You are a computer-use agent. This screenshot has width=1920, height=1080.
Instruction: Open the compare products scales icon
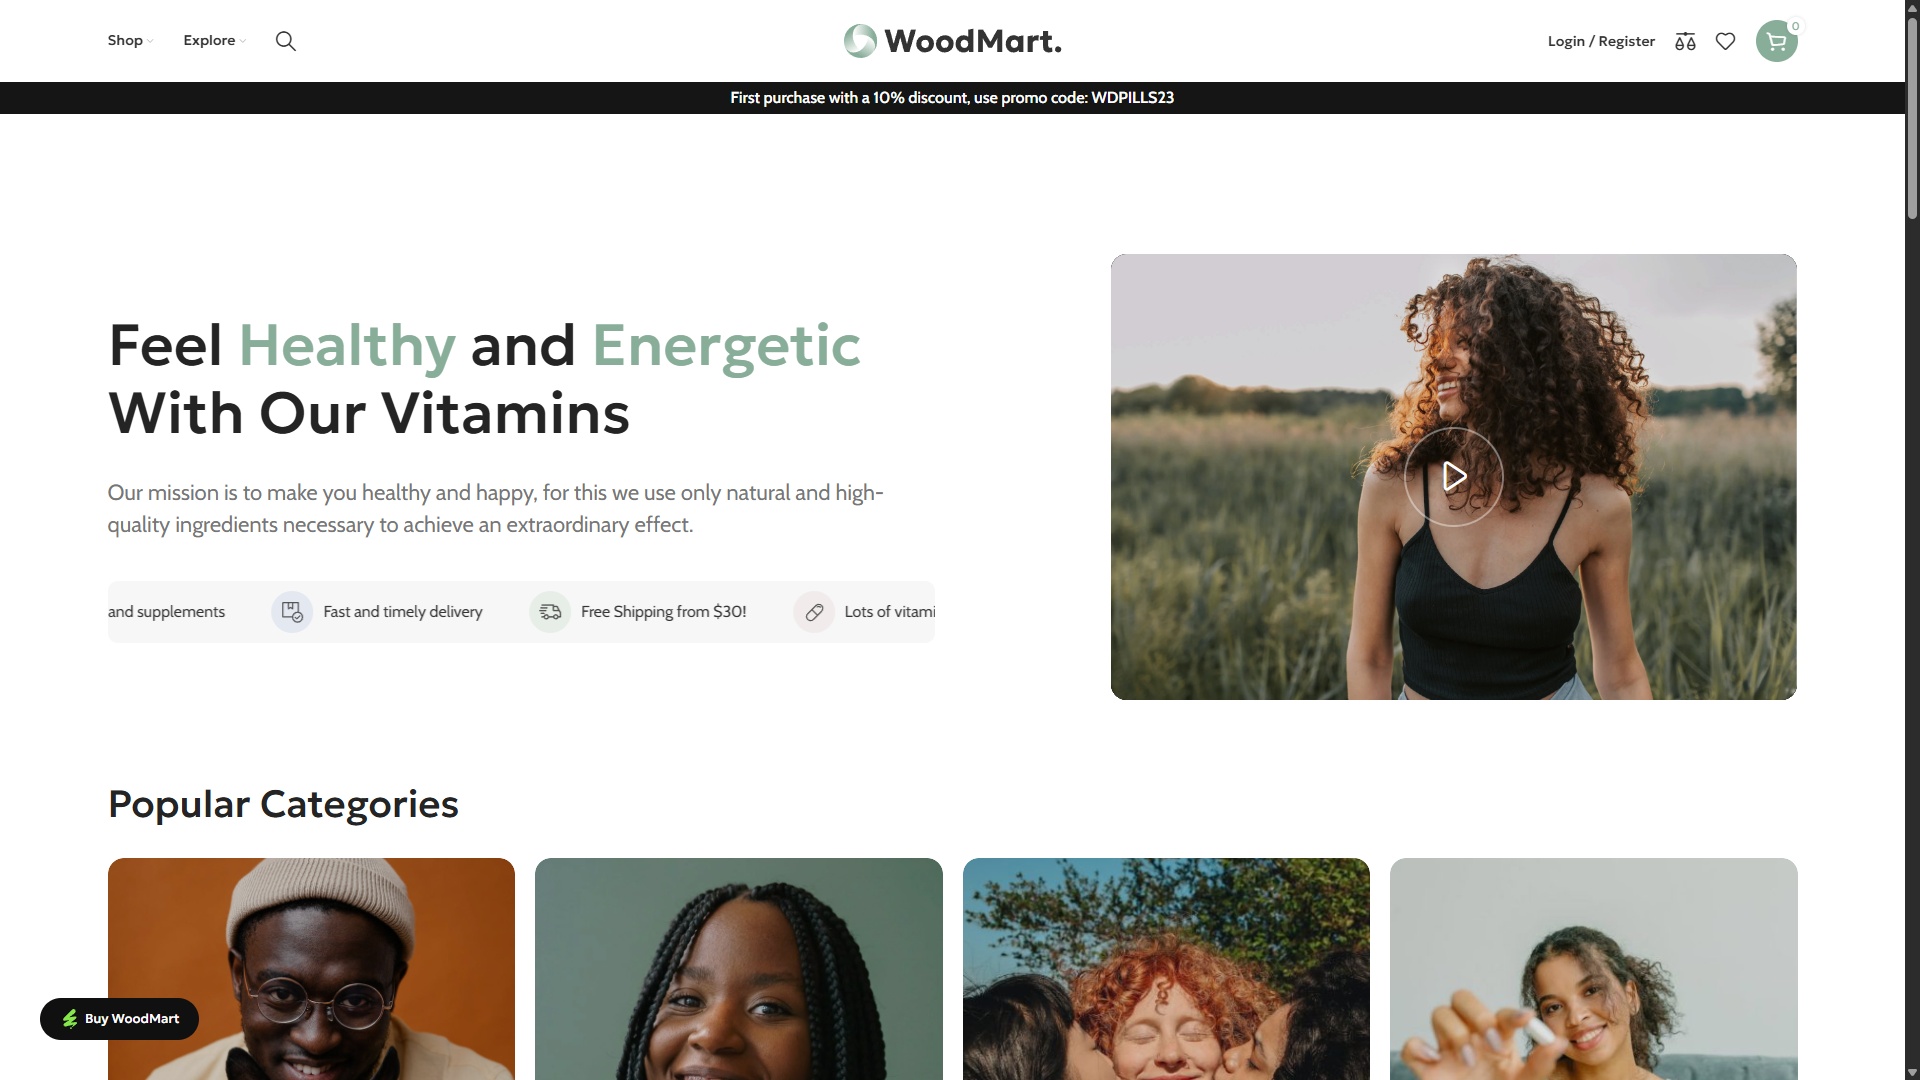click(1685, 41)
